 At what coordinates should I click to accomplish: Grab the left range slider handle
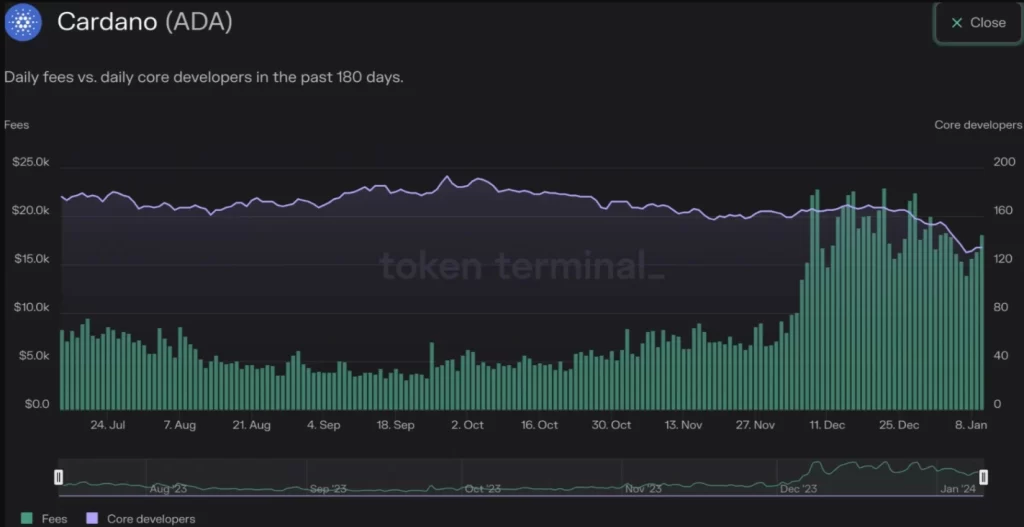[58, 477]
